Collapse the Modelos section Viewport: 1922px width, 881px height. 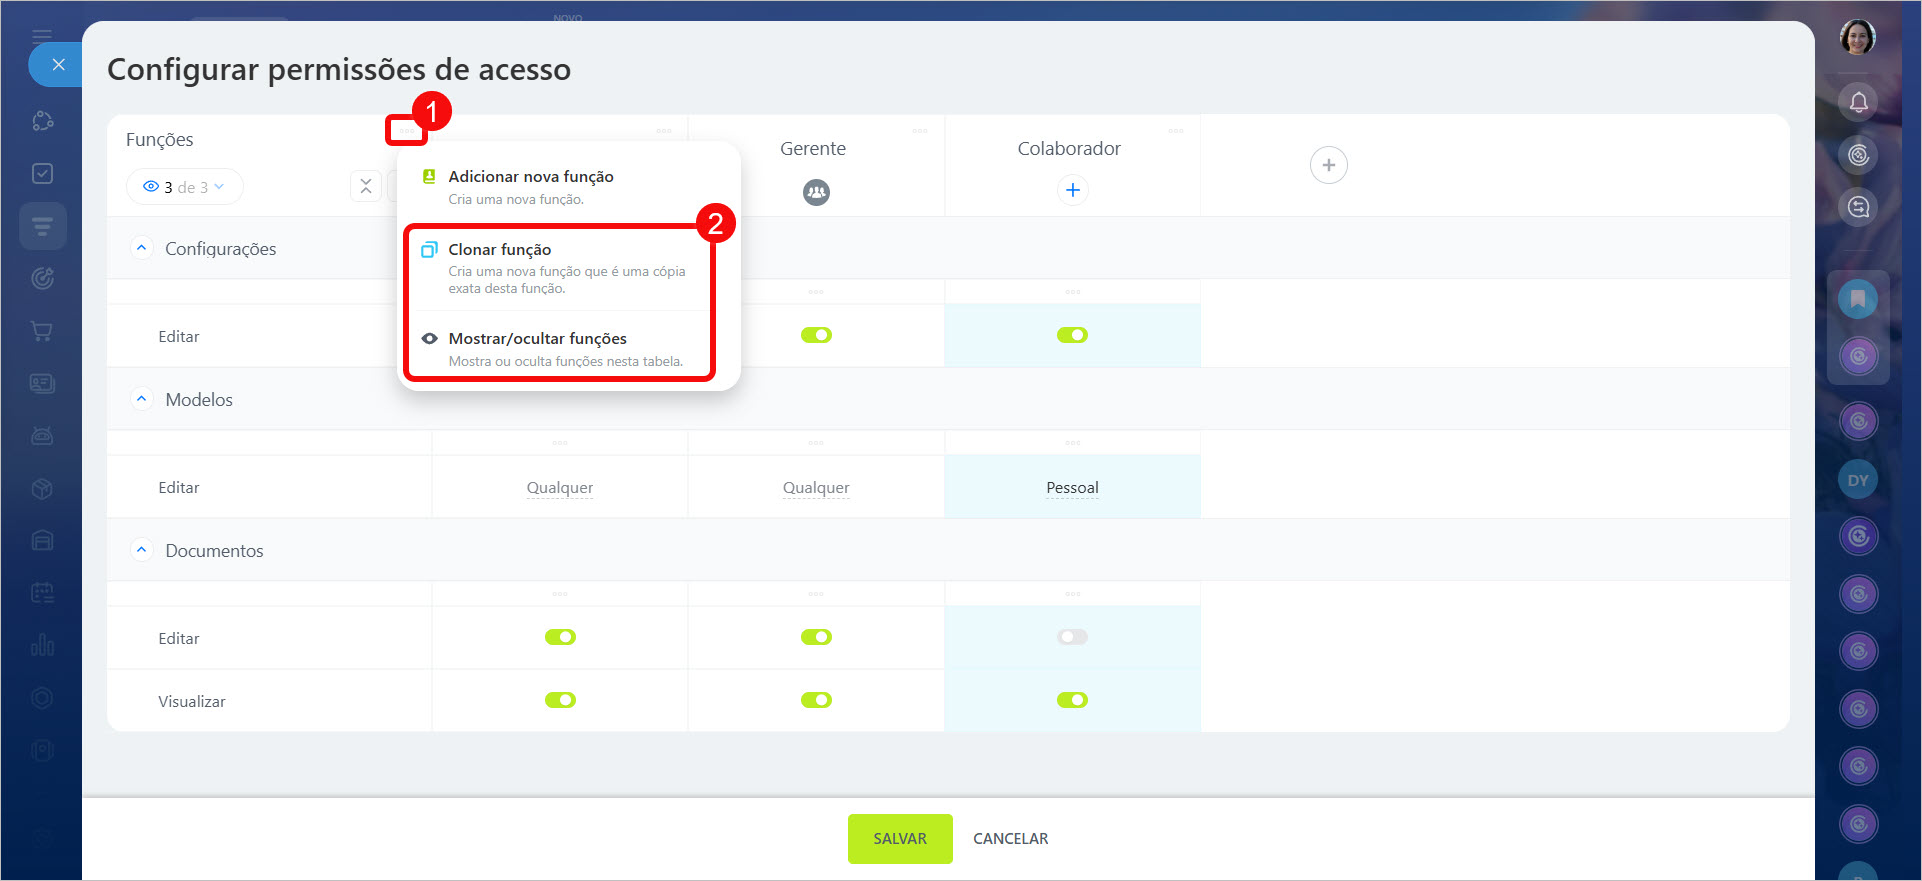[x=141, y=399]
